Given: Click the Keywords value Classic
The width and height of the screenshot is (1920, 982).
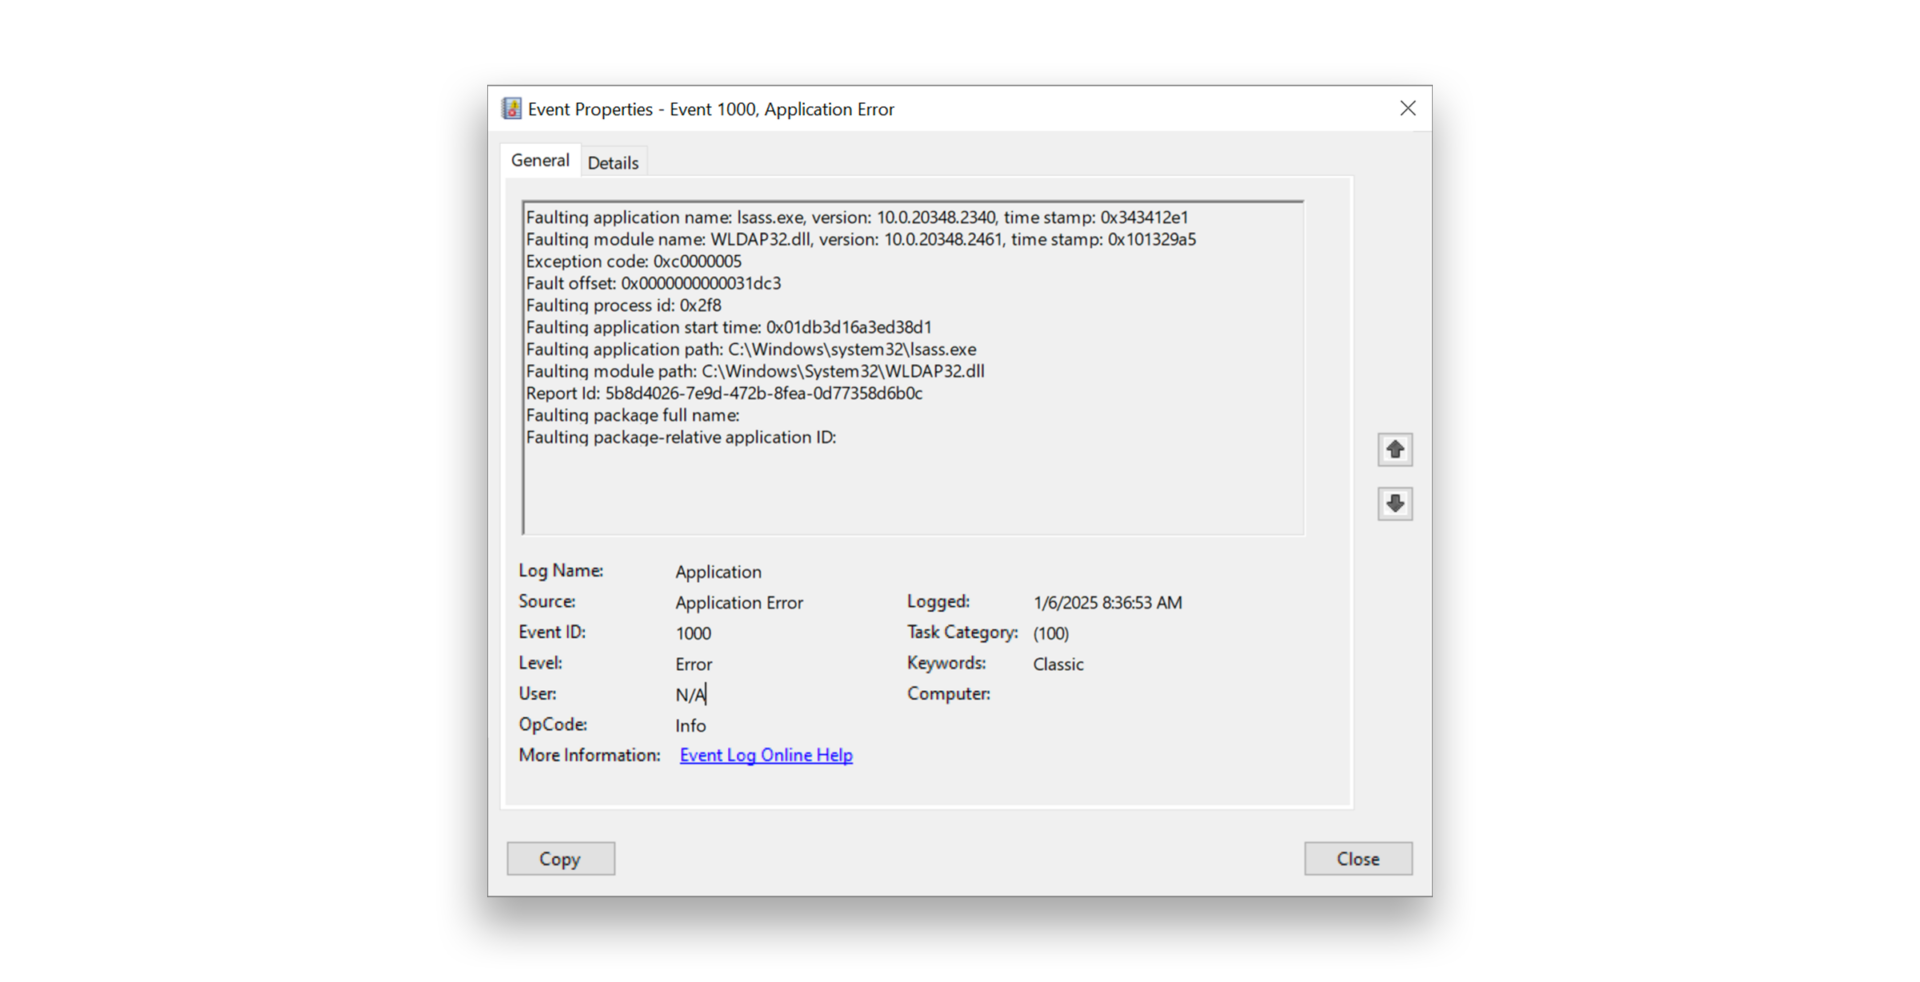Looking at the screenshot, I should tap(1057, 663).
